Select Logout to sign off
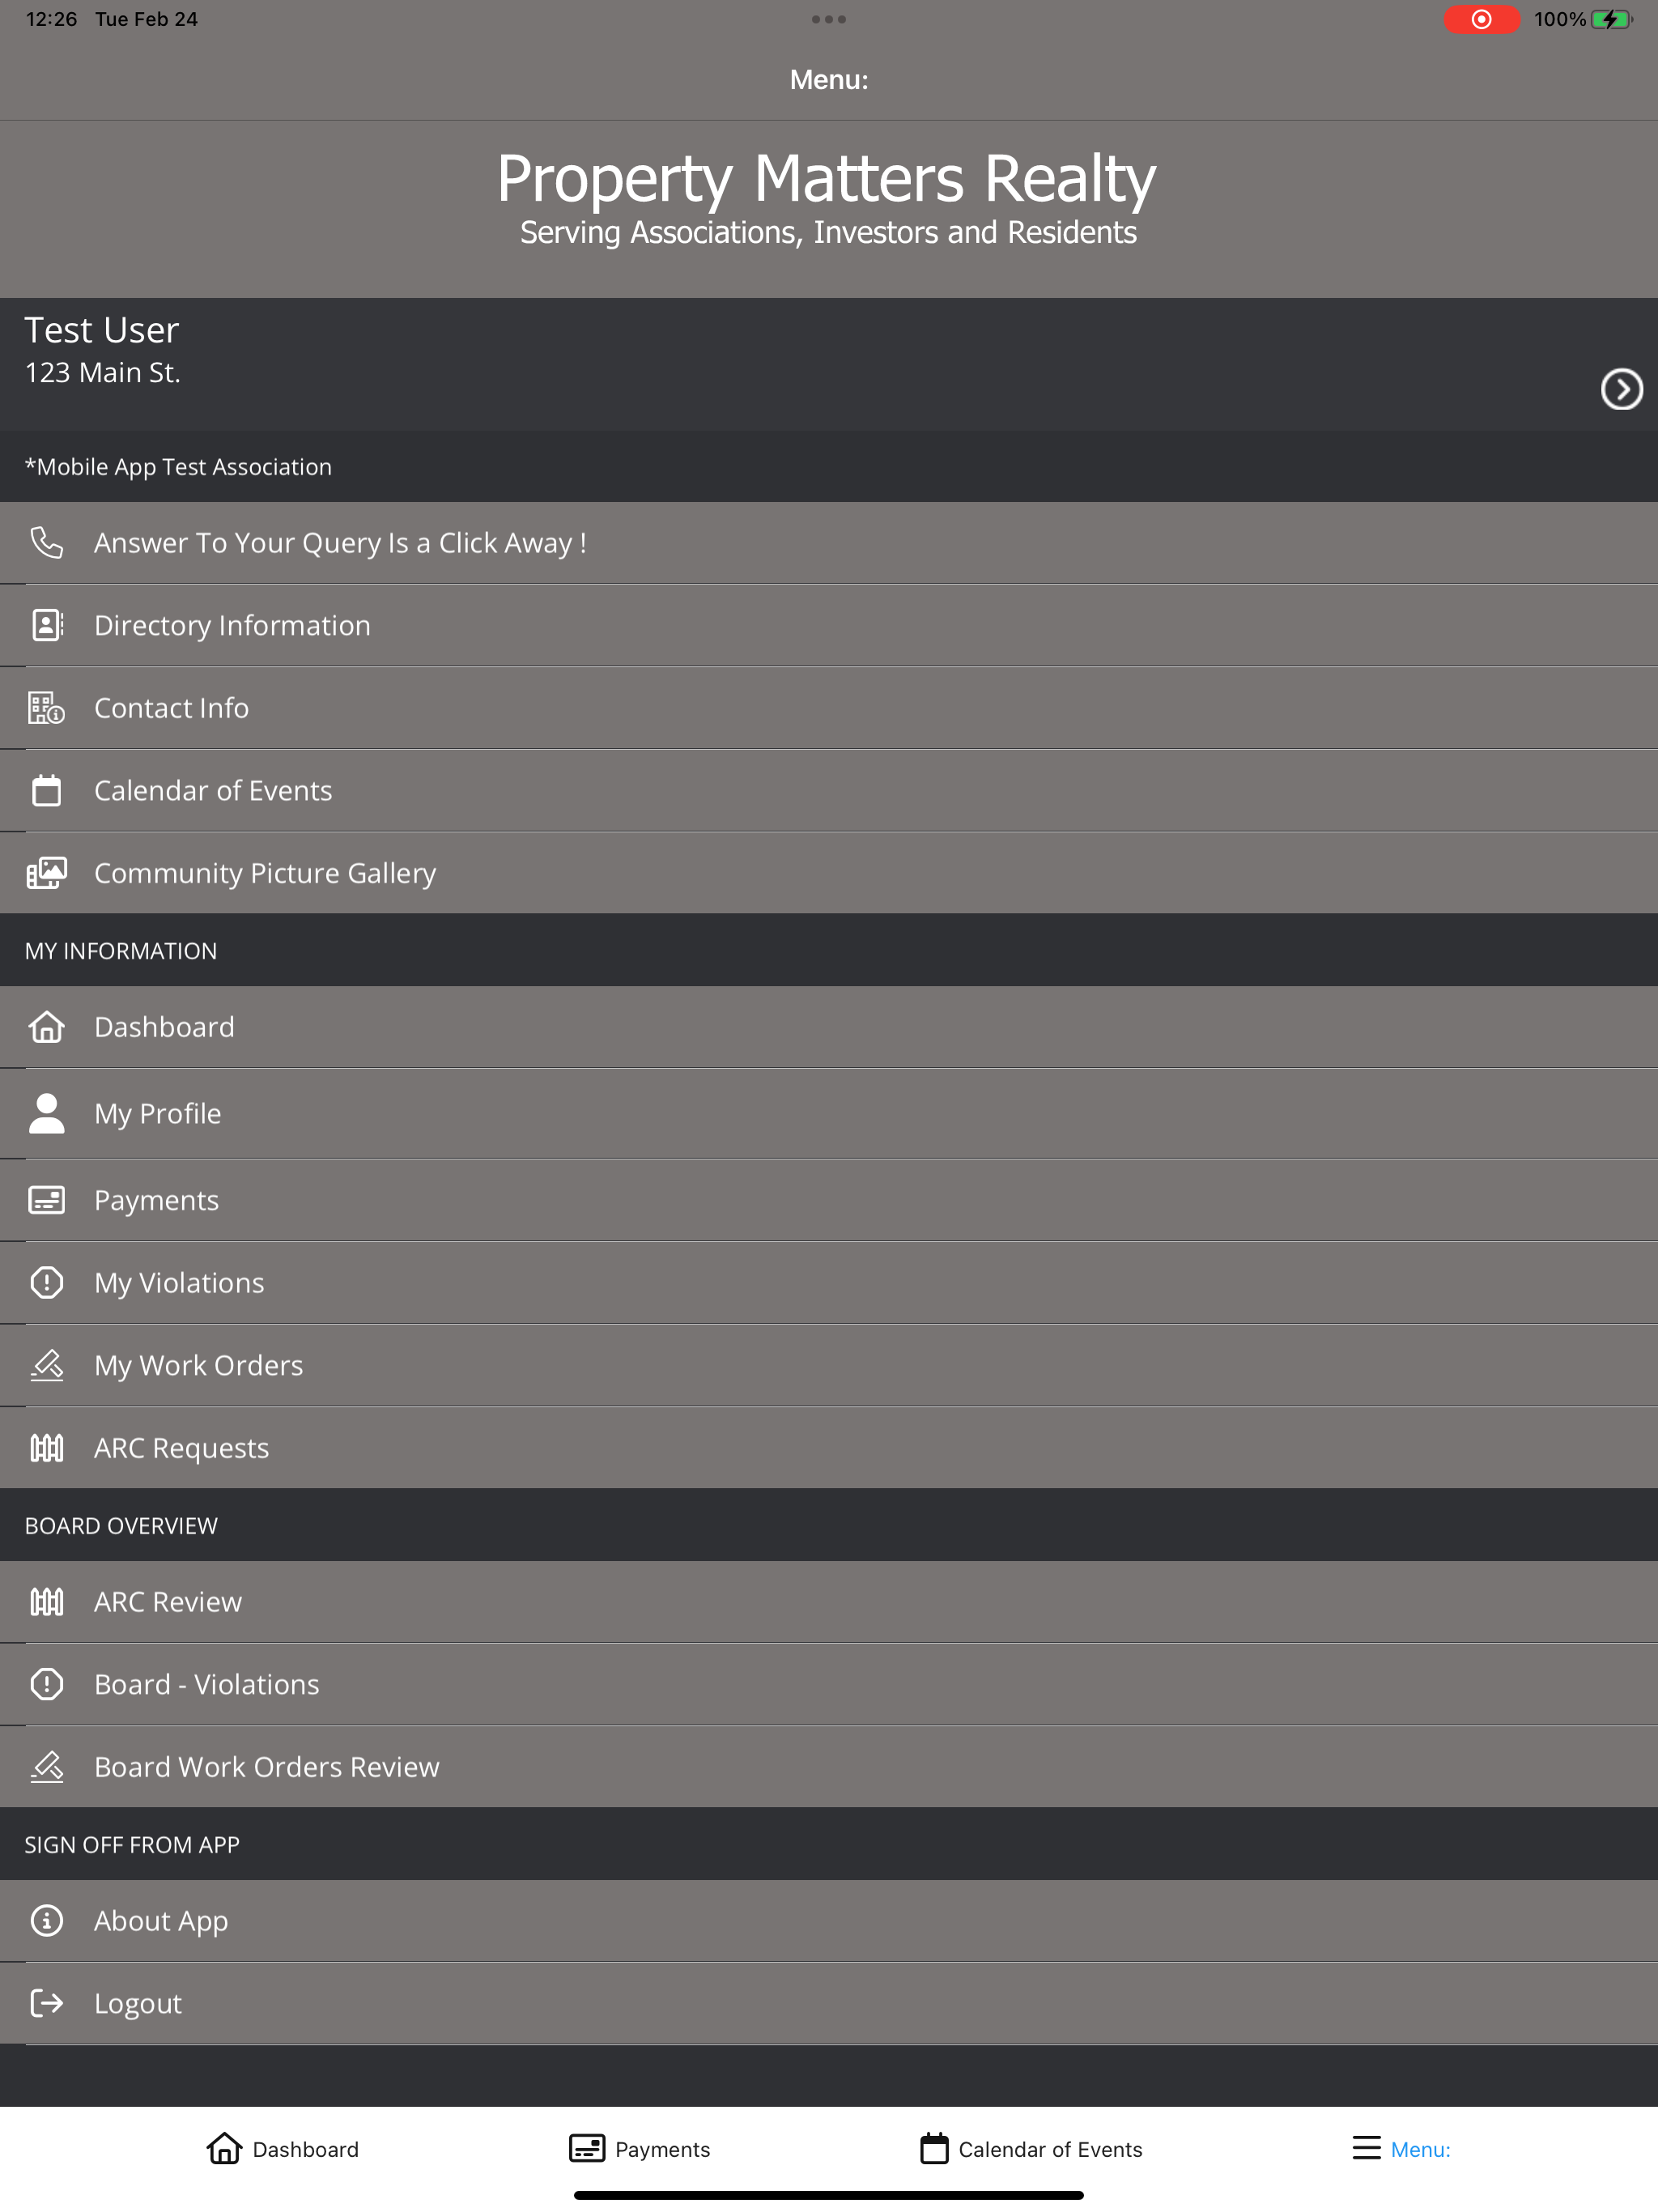 point(829,2003)
